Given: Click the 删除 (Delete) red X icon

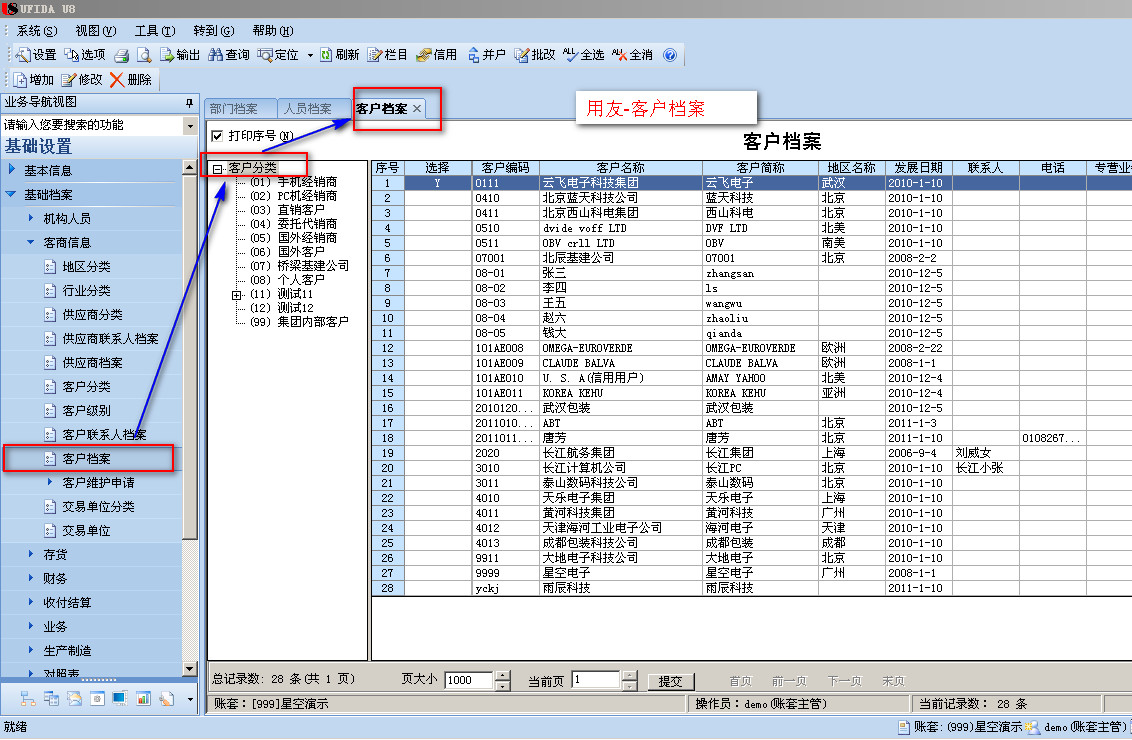Looking at the screenshot, I should point(117,80).
